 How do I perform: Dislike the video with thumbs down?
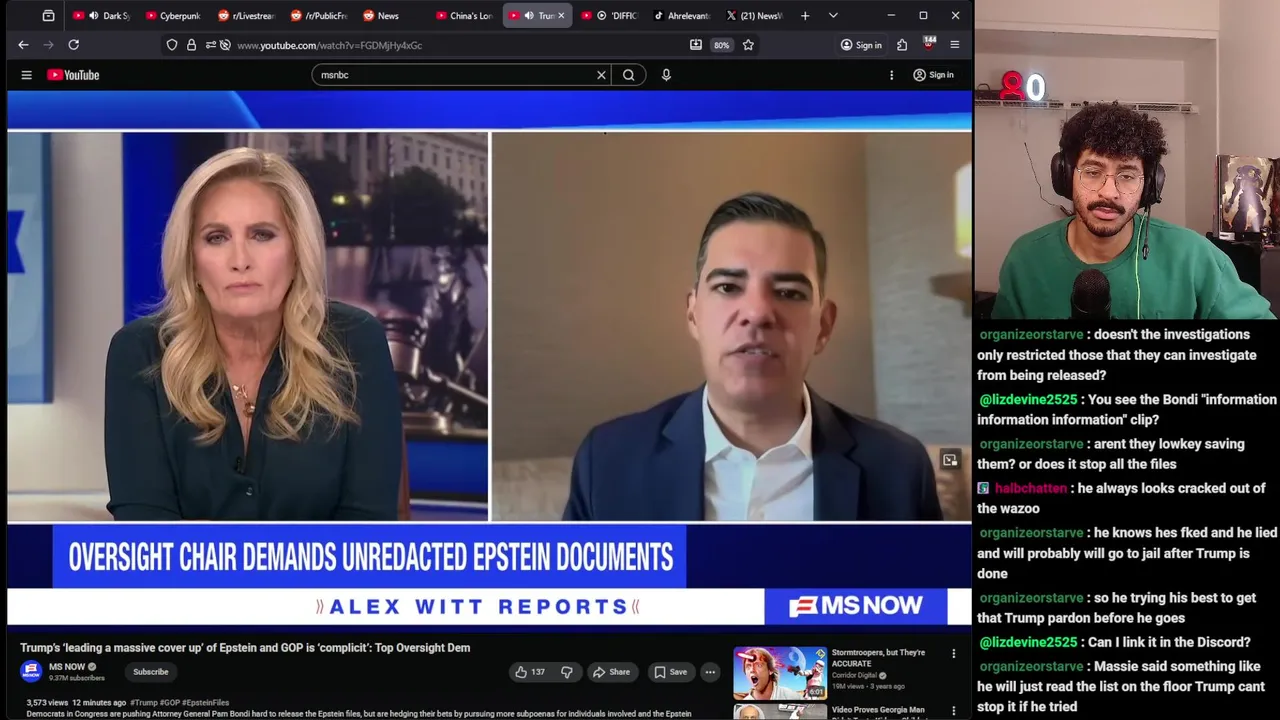click(x=566, y=672)
